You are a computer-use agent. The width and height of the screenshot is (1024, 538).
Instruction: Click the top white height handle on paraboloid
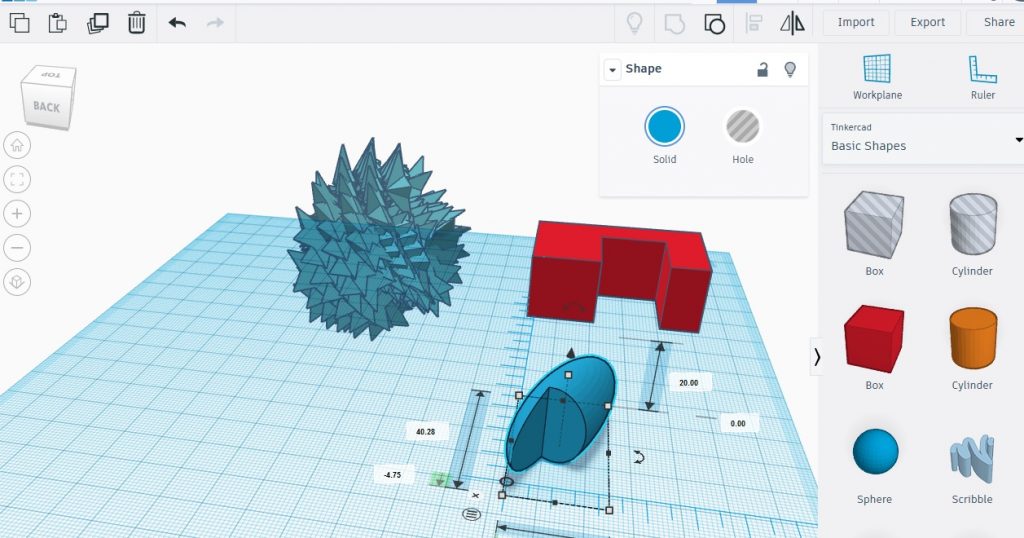pos(568,375)
